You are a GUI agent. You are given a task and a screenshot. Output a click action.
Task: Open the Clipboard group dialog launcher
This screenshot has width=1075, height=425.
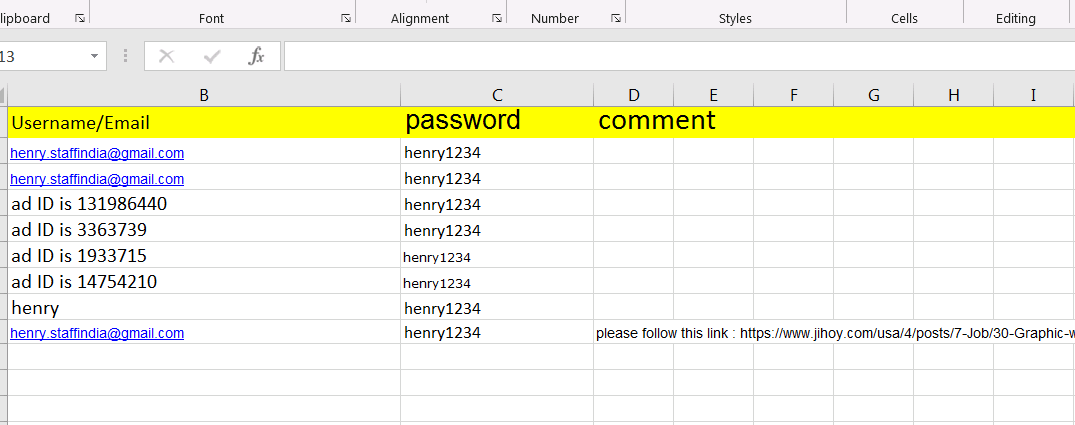click(78, 19)
